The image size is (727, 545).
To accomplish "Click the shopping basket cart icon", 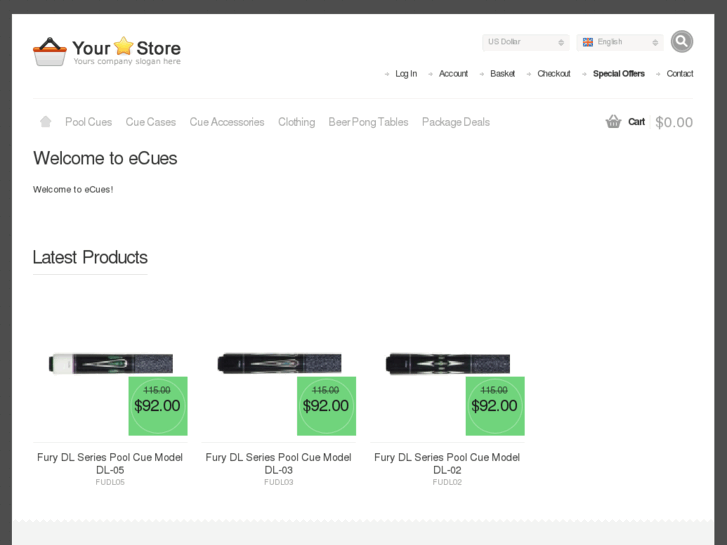I will [x=613, y=122].
